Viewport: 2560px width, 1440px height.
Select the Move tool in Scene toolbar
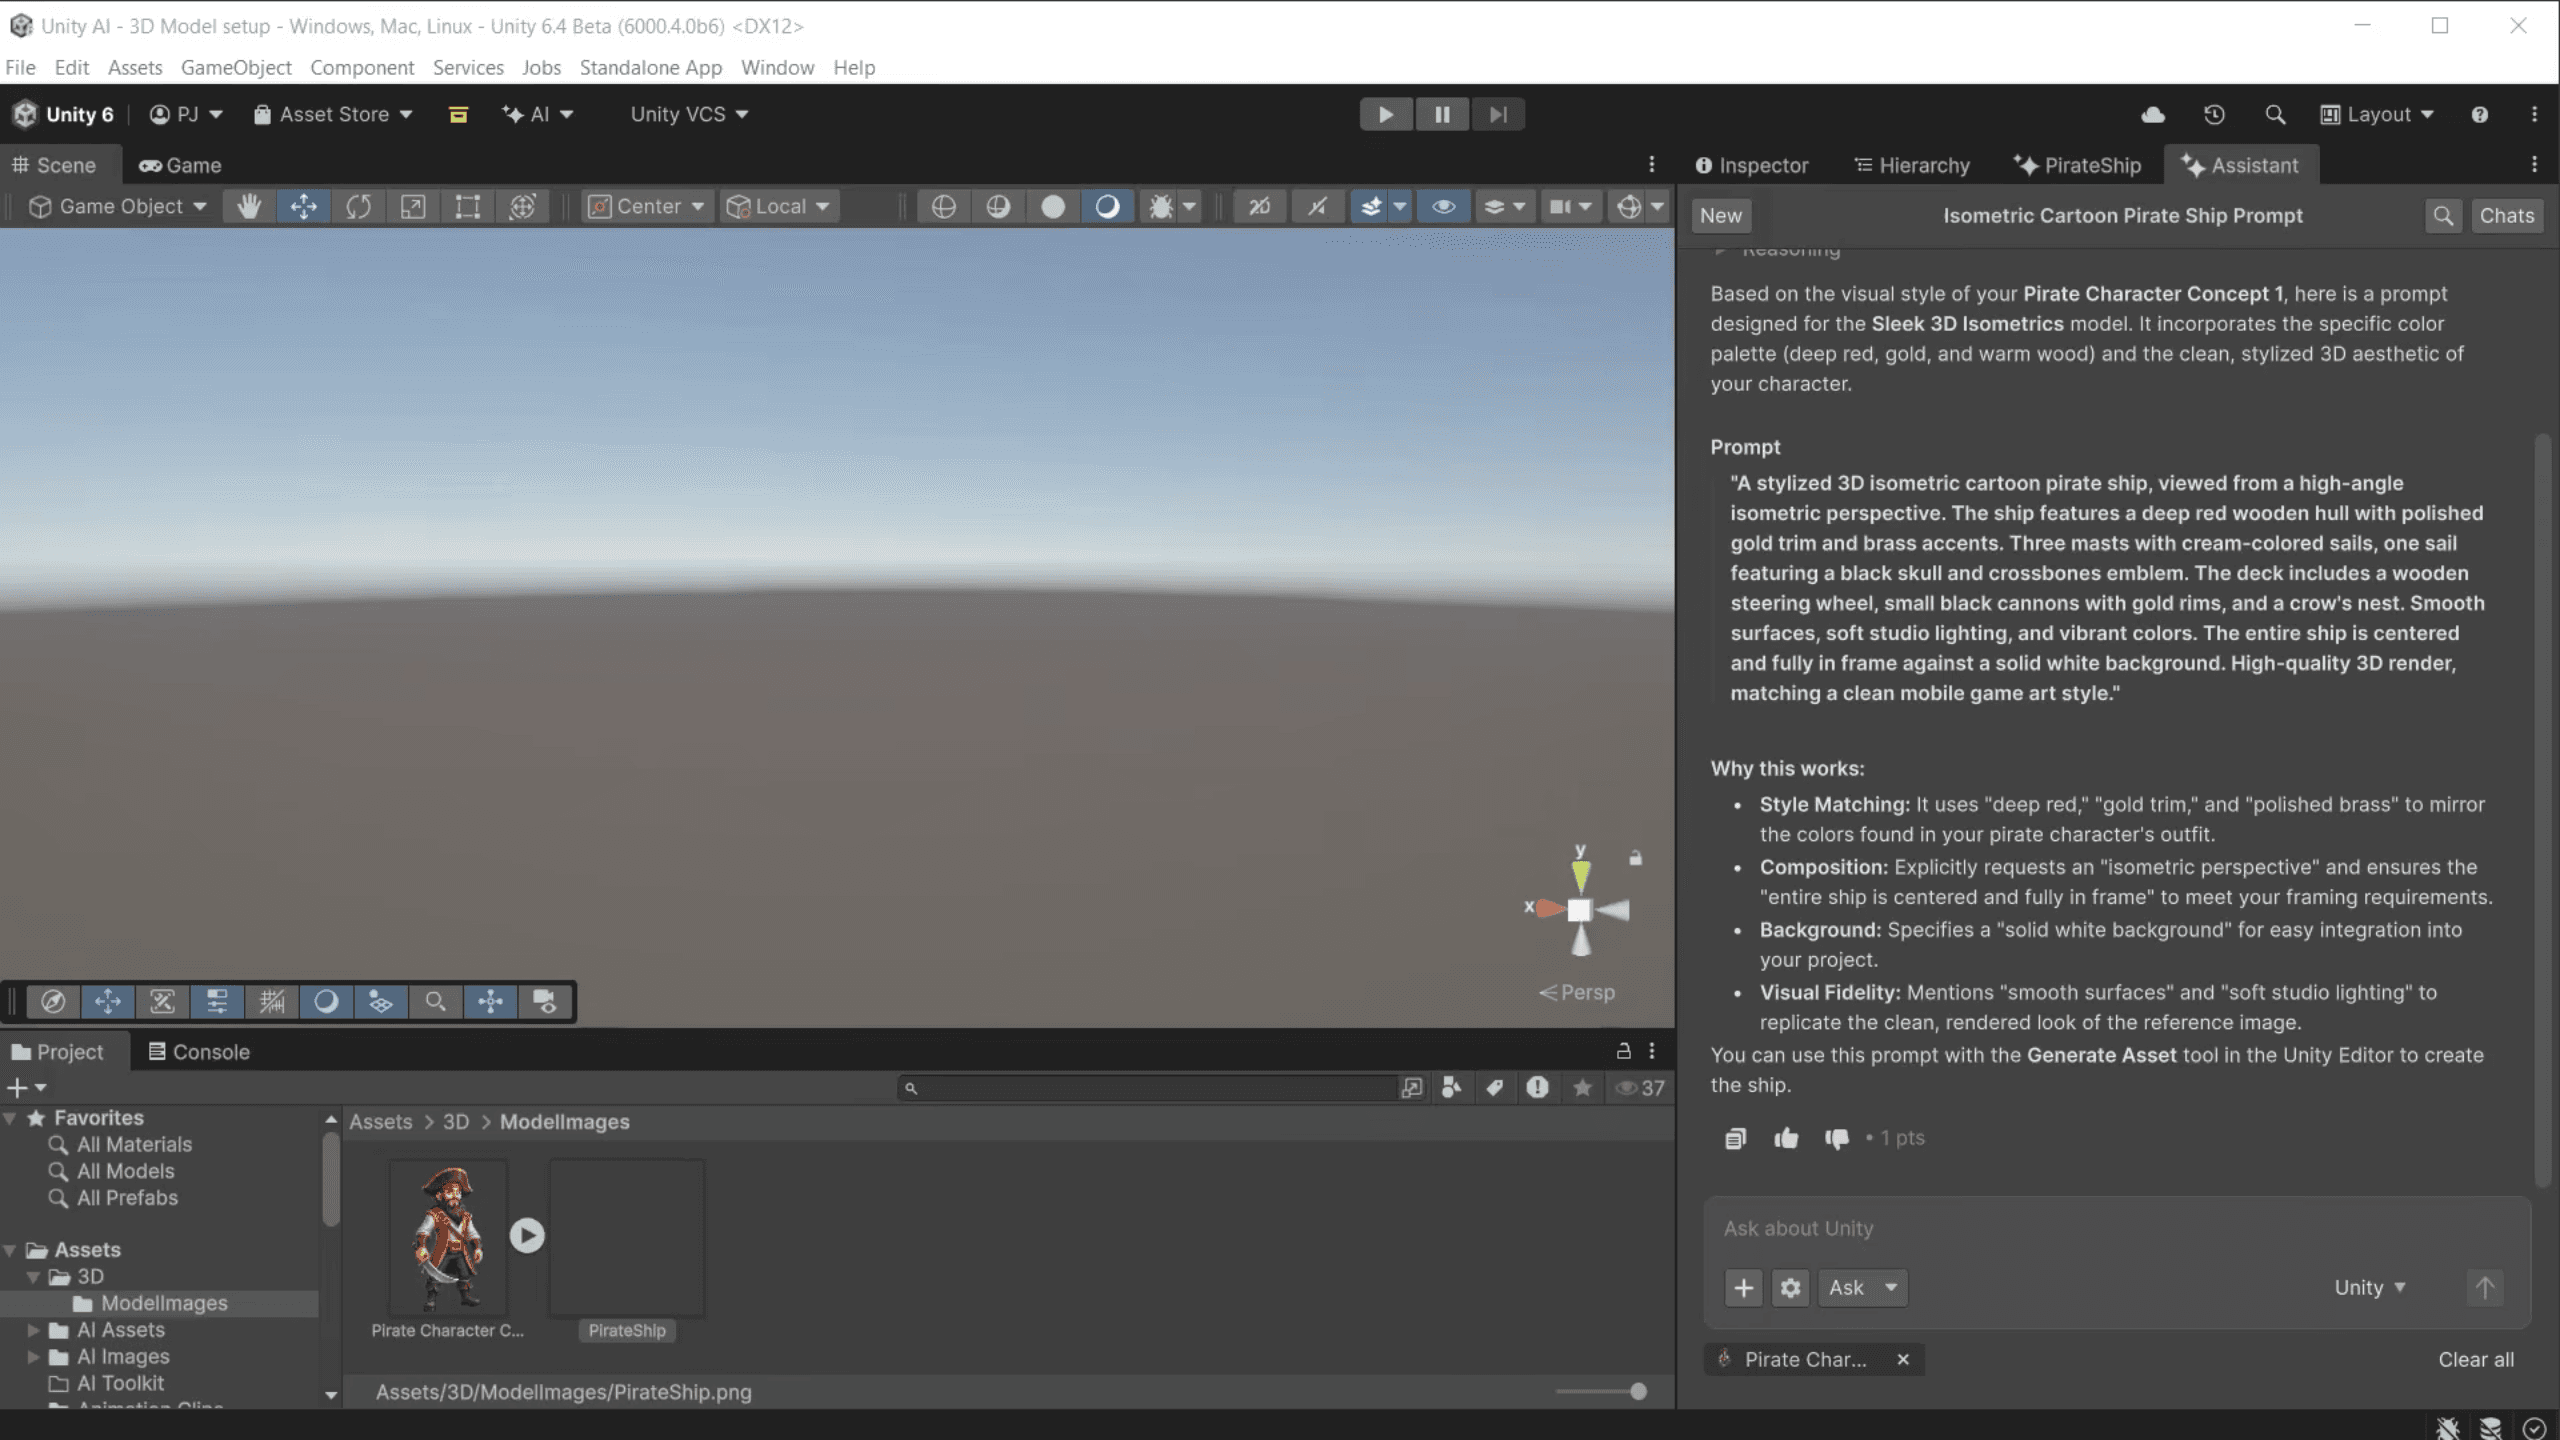tap(304, 206)
